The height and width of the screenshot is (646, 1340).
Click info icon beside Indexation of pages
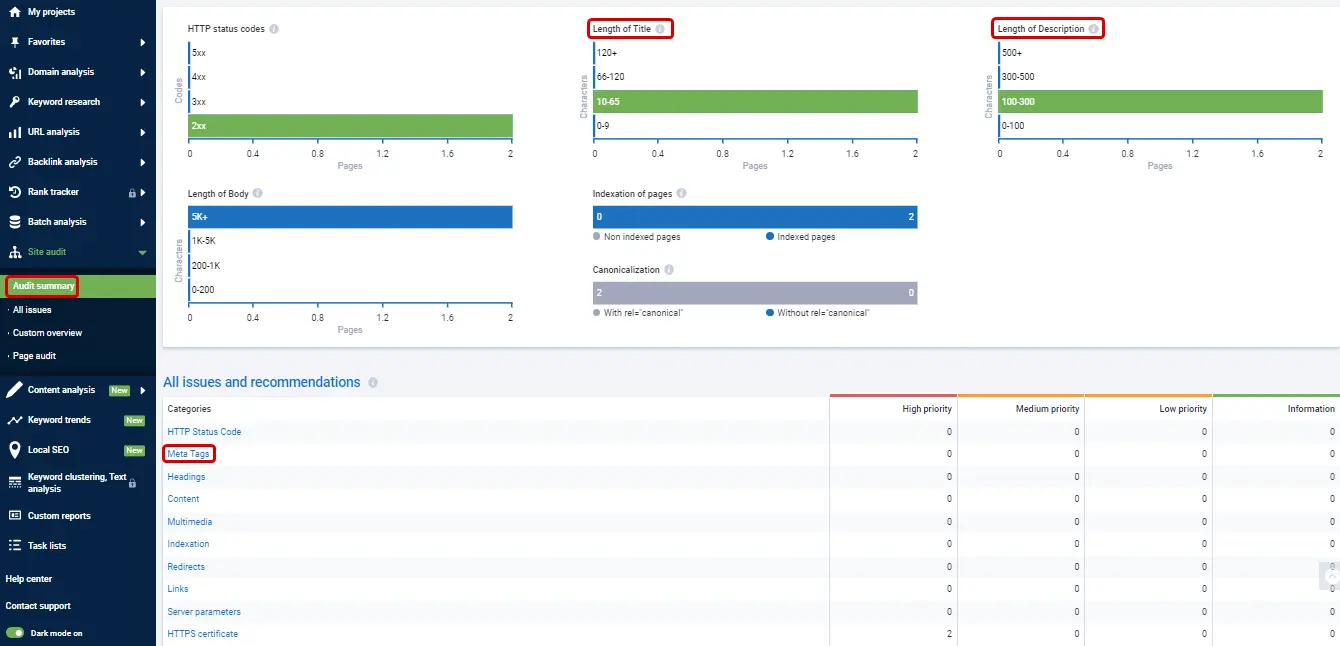point(682,193)
